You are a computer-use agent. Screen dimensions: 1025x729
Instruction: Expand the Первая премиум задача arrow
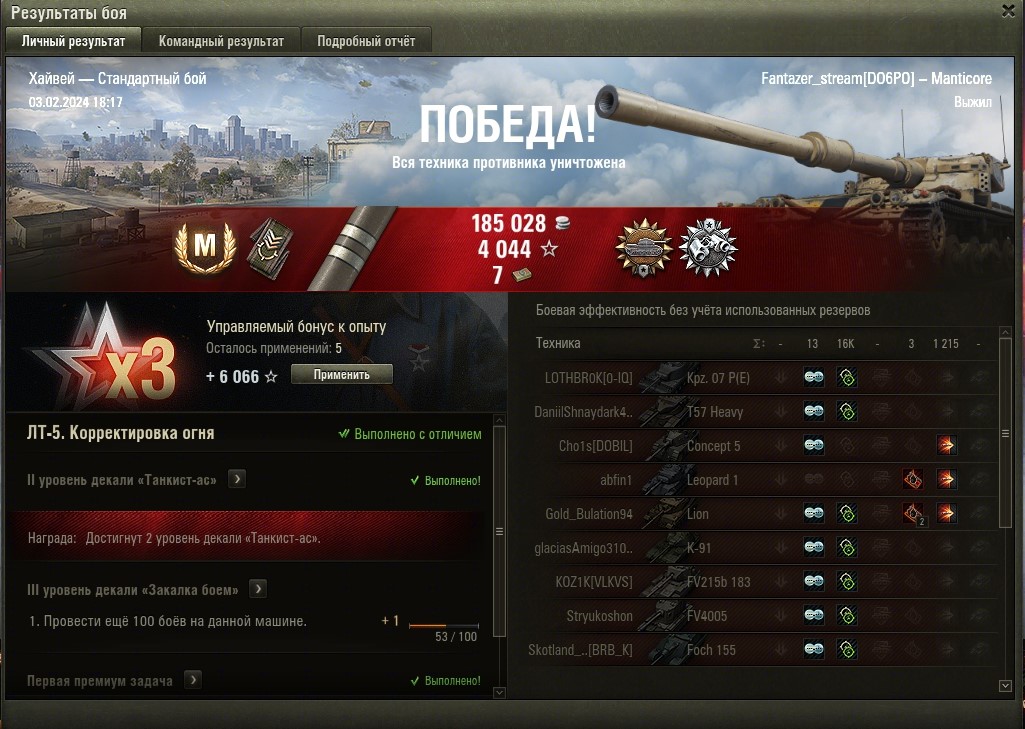click(192, 680)
